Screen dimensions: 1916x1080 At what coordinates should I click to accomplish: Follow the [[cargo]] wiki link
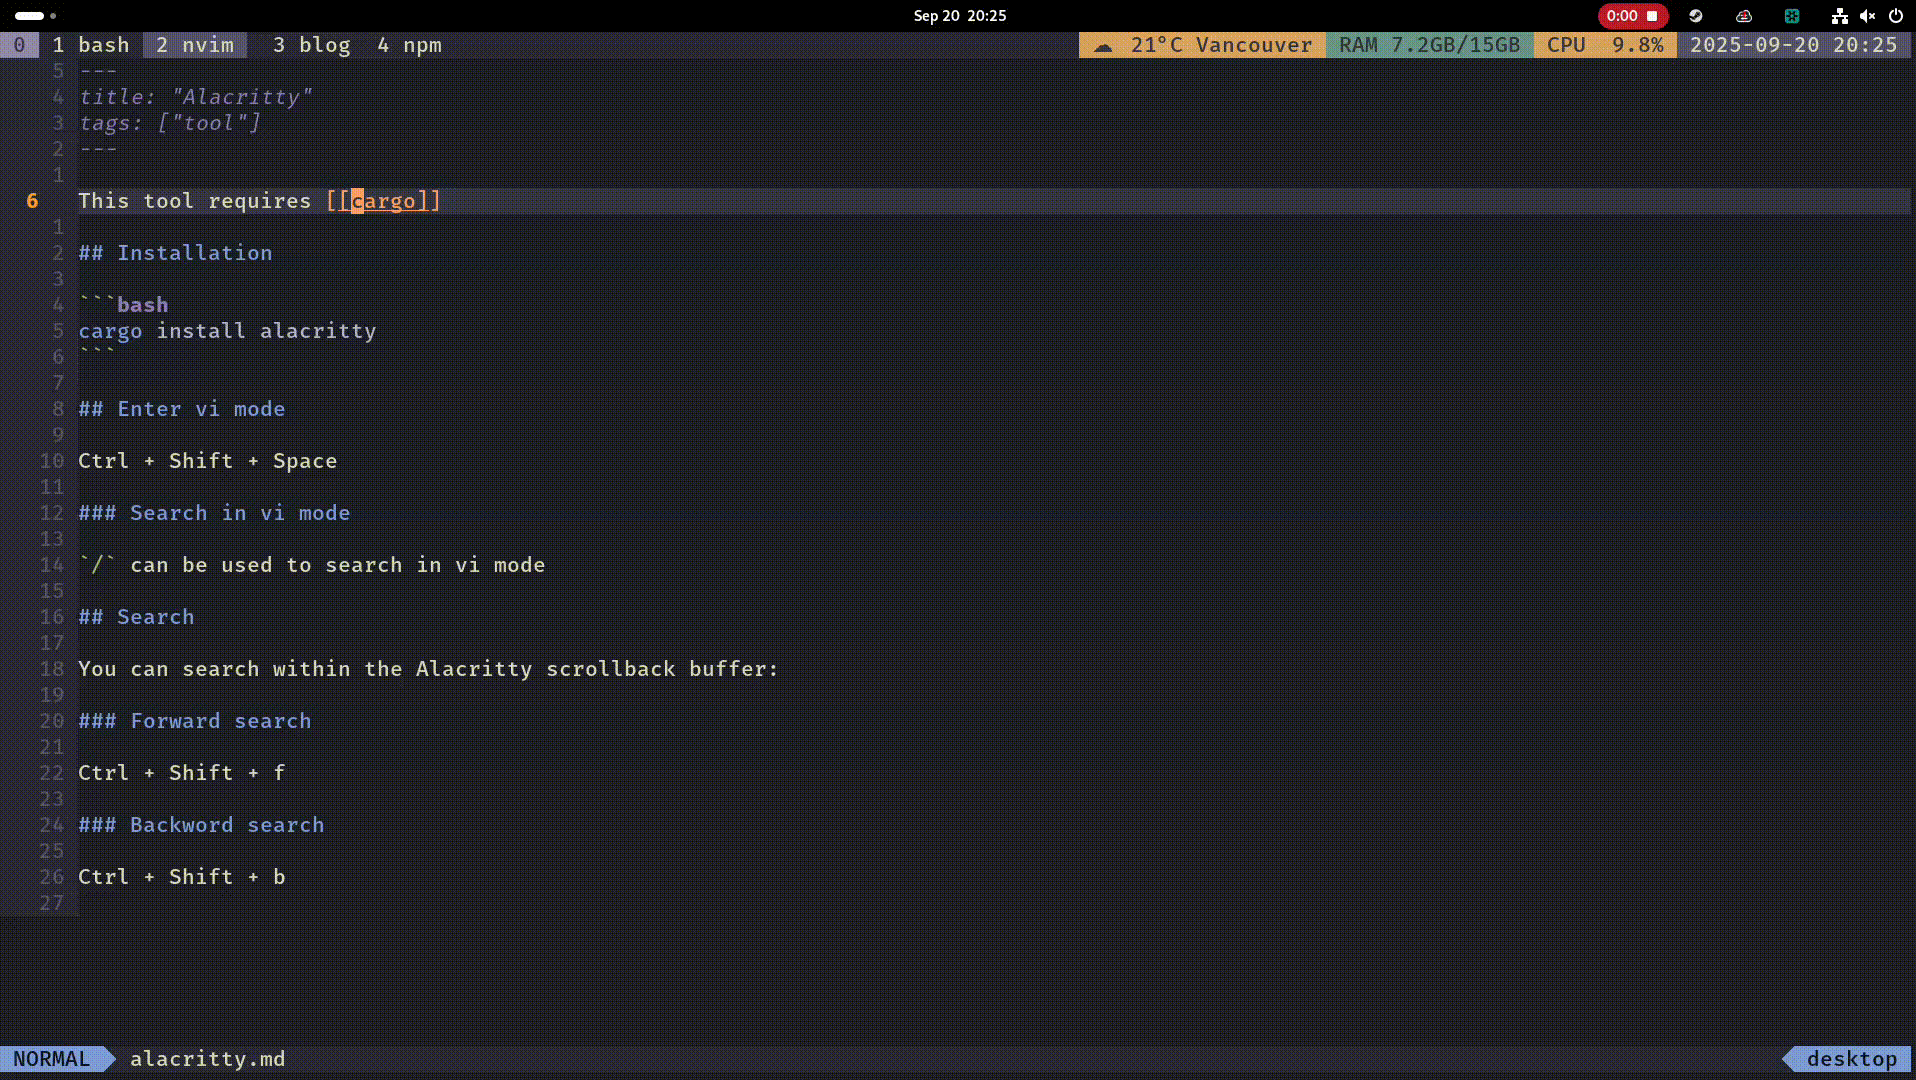point(384,201)
